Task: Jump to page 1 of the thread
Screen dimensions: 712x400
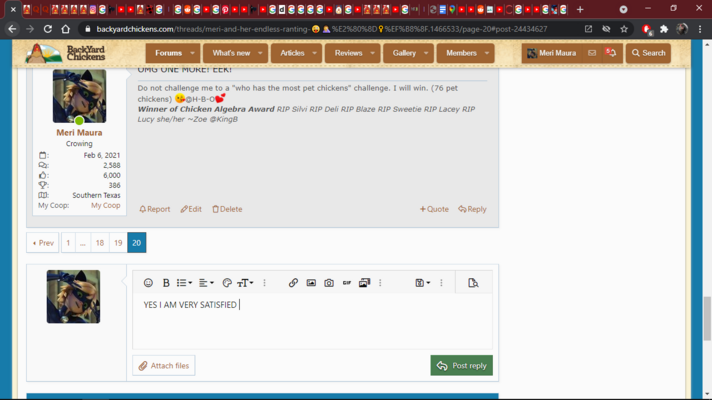Action: pos(68,243)
